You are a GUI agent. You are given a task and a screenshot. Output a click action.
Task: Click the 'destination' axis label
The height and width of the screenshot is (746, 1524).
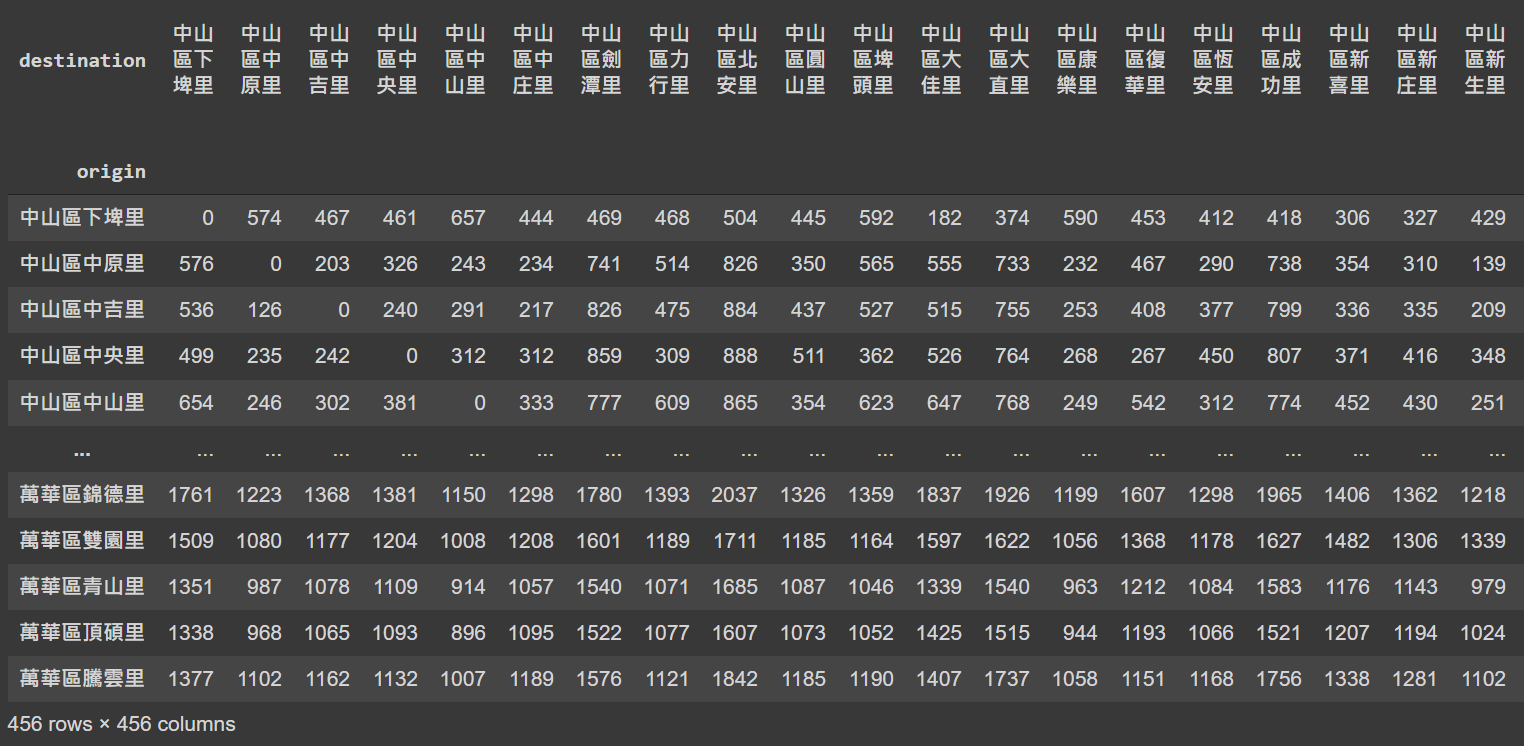[82, 60]
